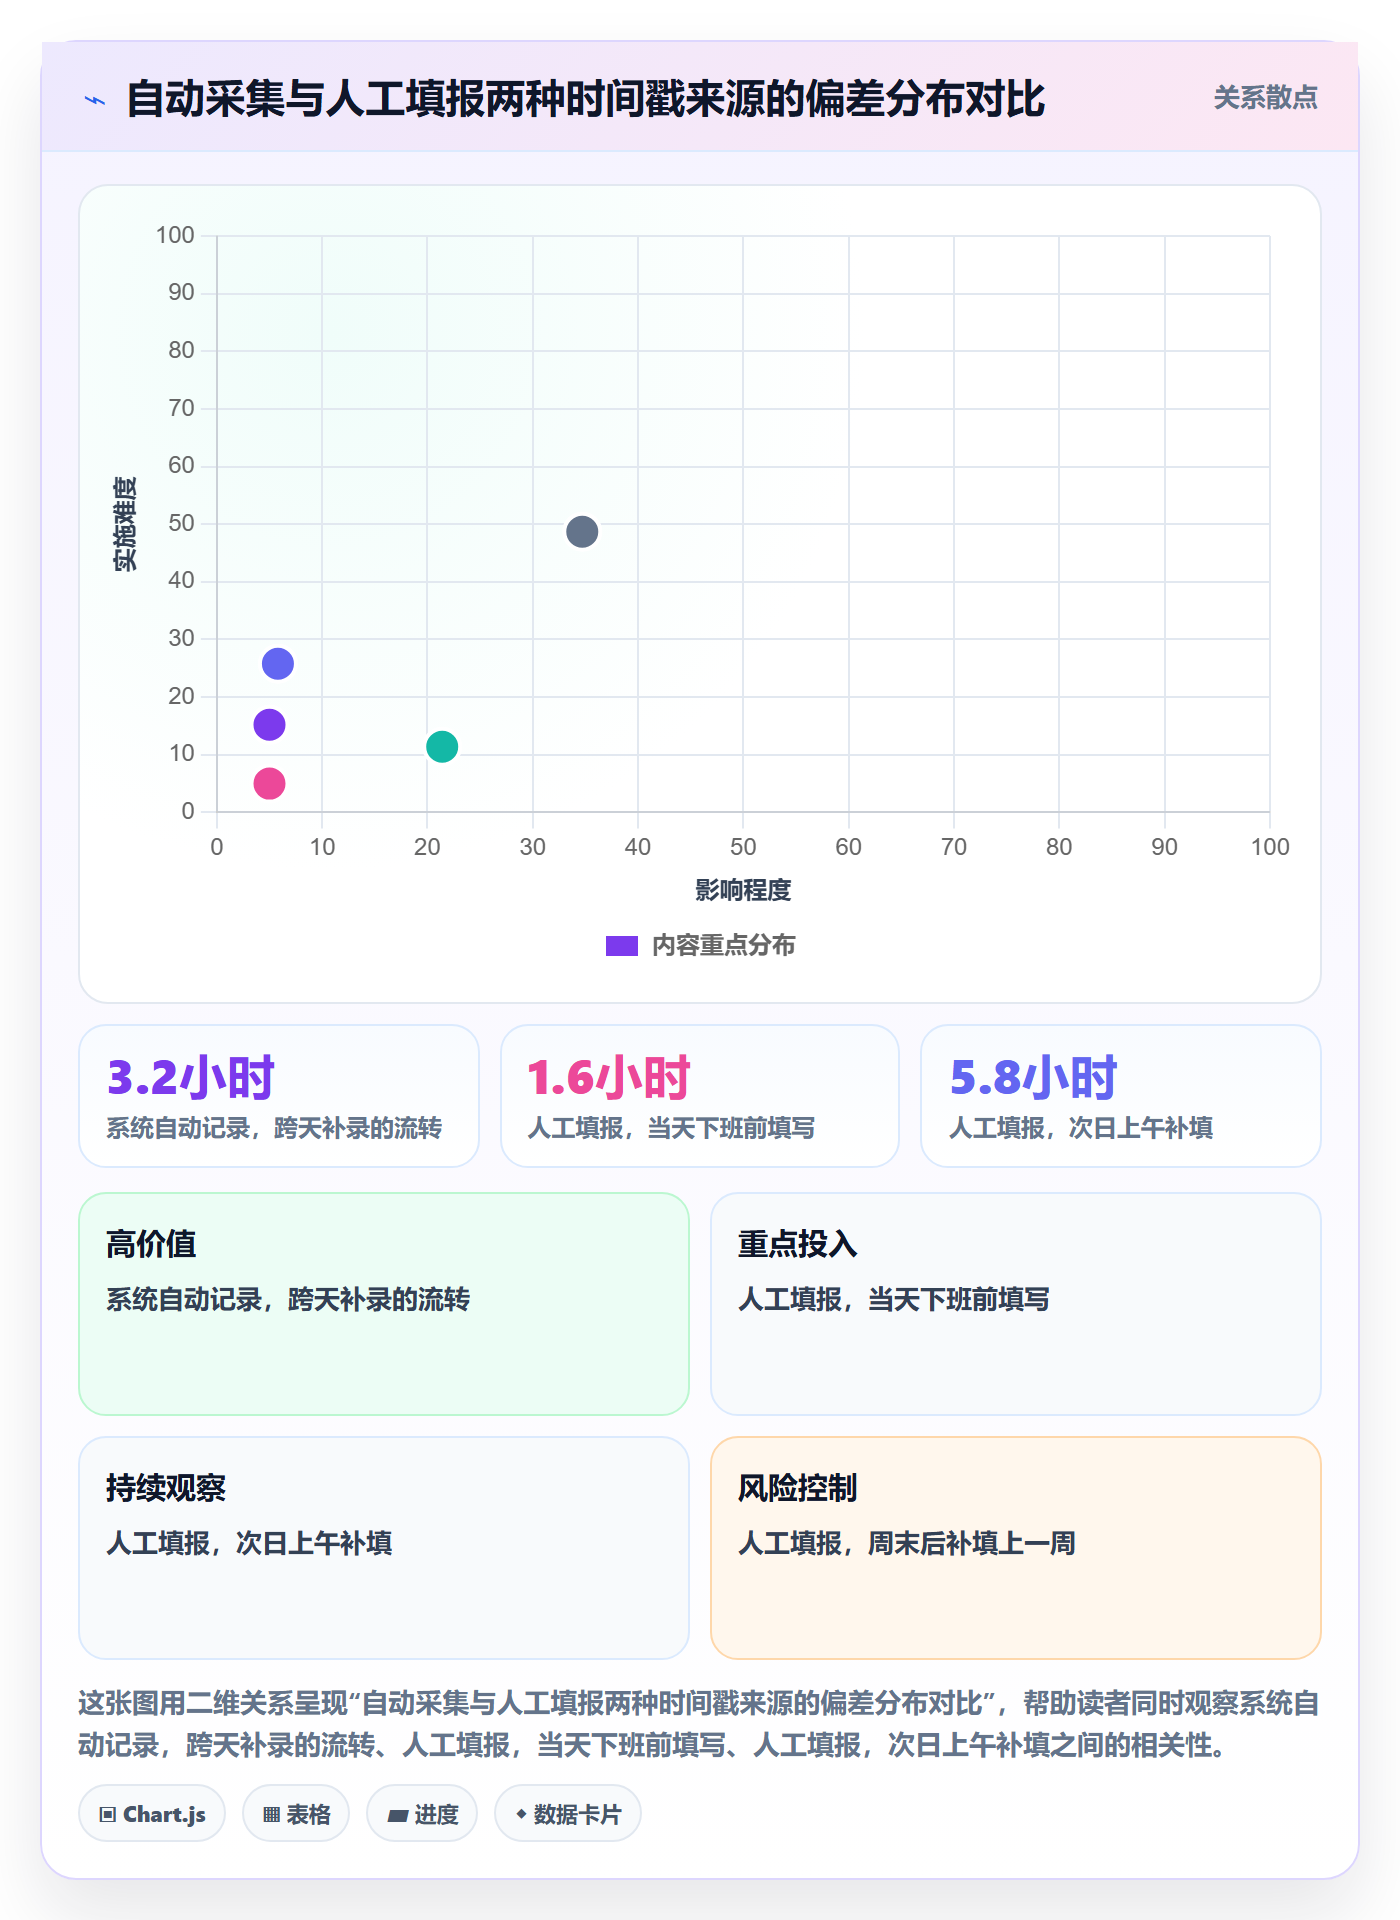Click the 50 tick label on the x-axis
1400x1920 pixels.
click(x=743, y=847)
